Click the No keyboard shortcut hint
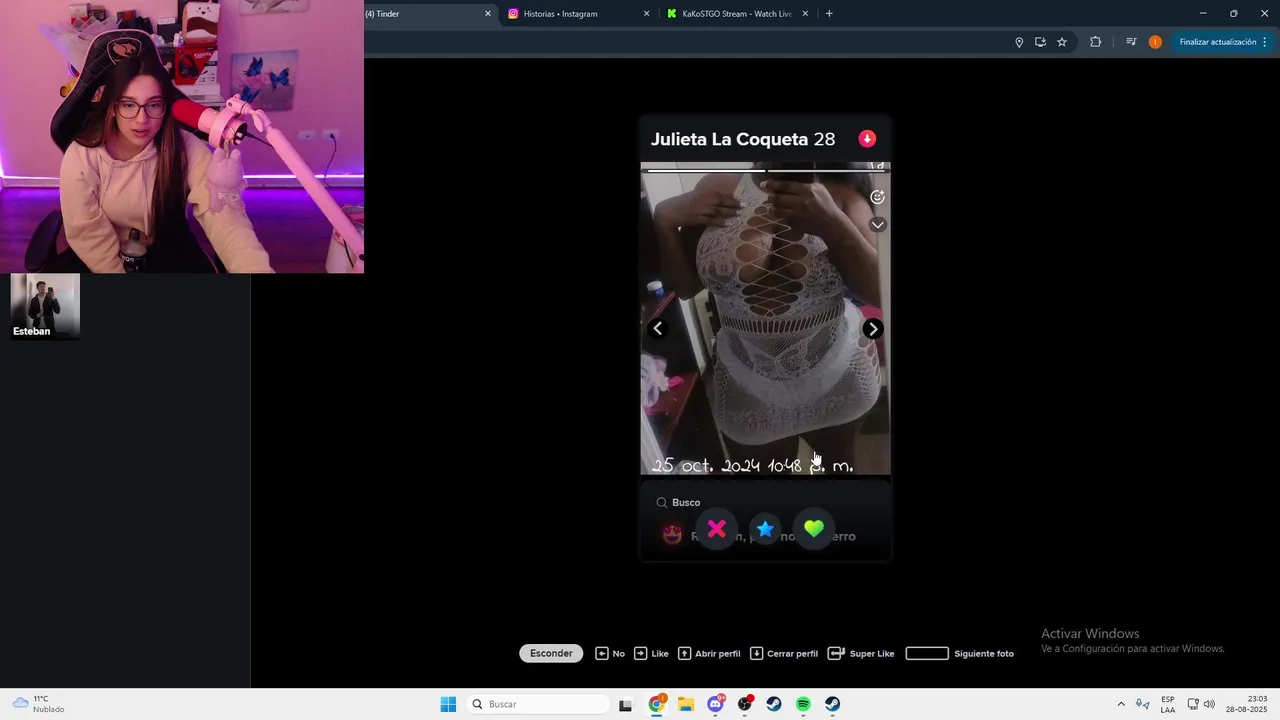 point(610,653)
